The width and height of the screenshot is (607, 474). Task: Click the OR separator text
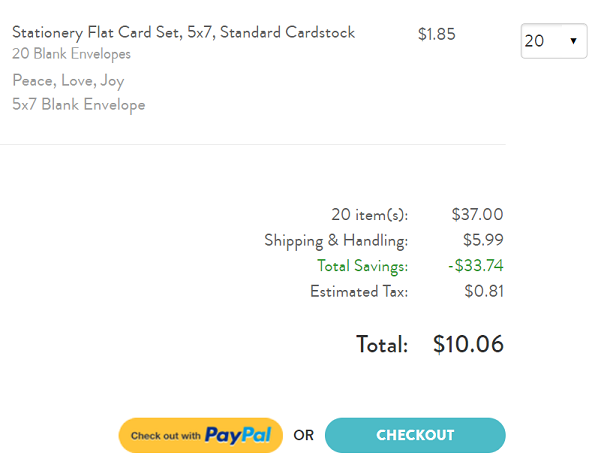coord(304,435)
